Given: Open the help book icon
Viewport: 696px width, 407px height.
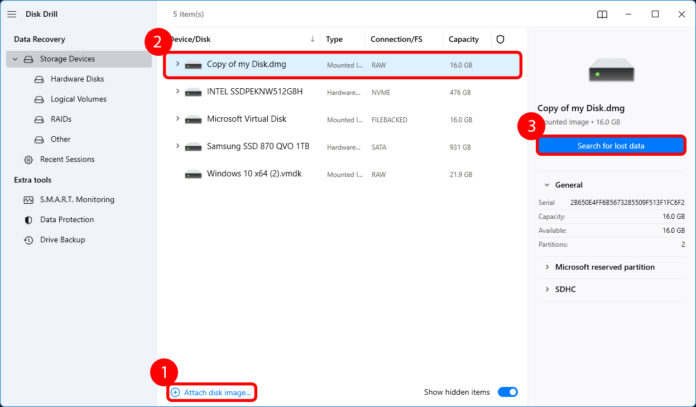Looking at the screenshot, I should coord(602,15).
